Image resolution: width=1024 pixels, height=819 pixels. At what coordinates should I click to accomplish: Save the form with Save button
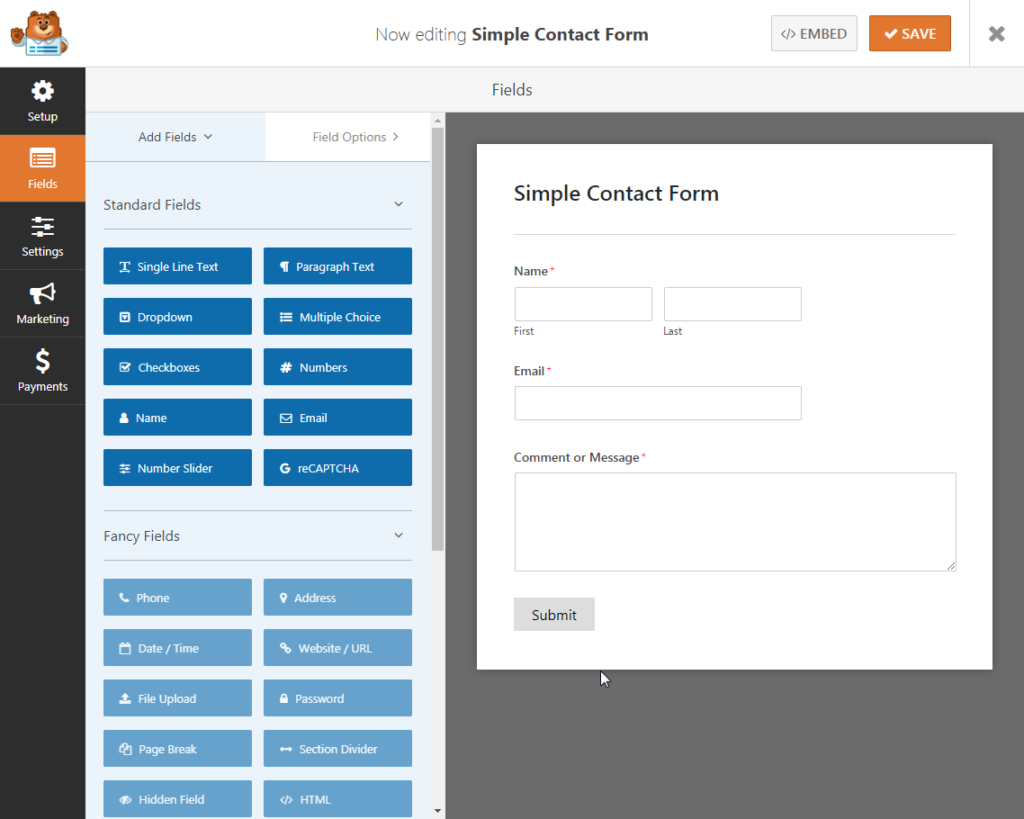(x=910, y=33)
